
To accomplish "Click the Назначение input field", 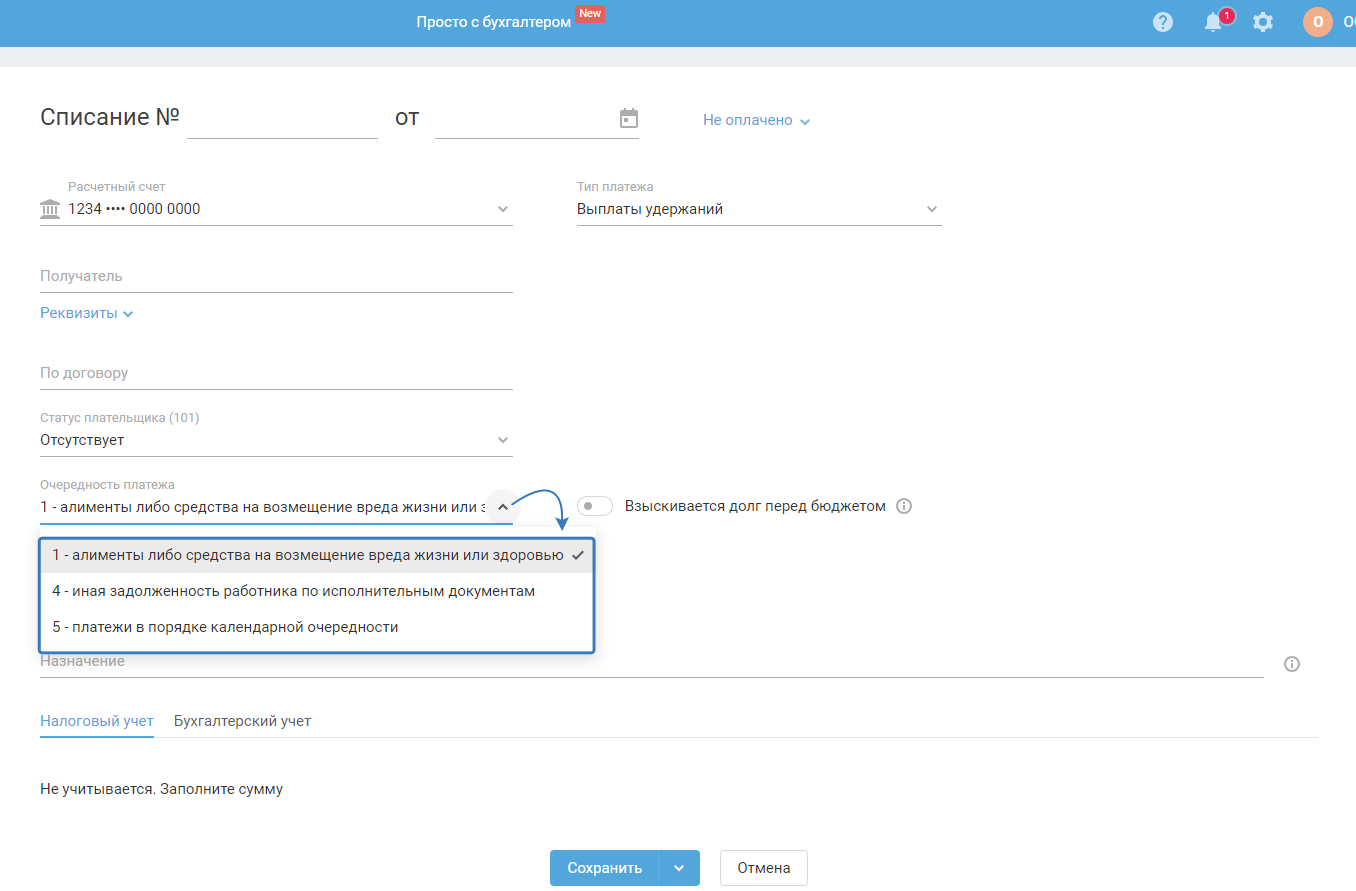I will tap(652, 662).
